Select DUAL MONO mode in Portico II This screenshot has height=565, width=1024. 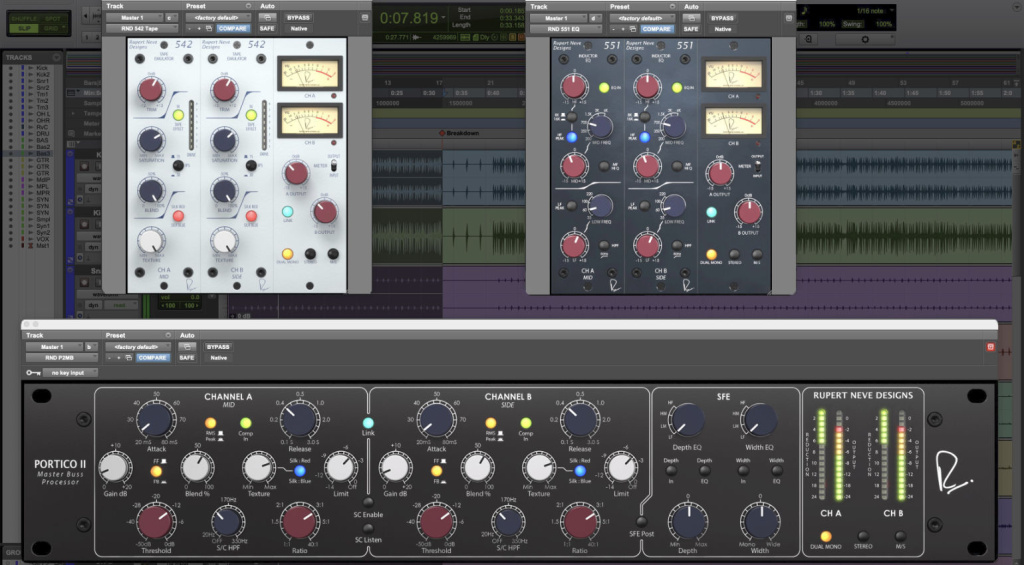tap(826, 536)
